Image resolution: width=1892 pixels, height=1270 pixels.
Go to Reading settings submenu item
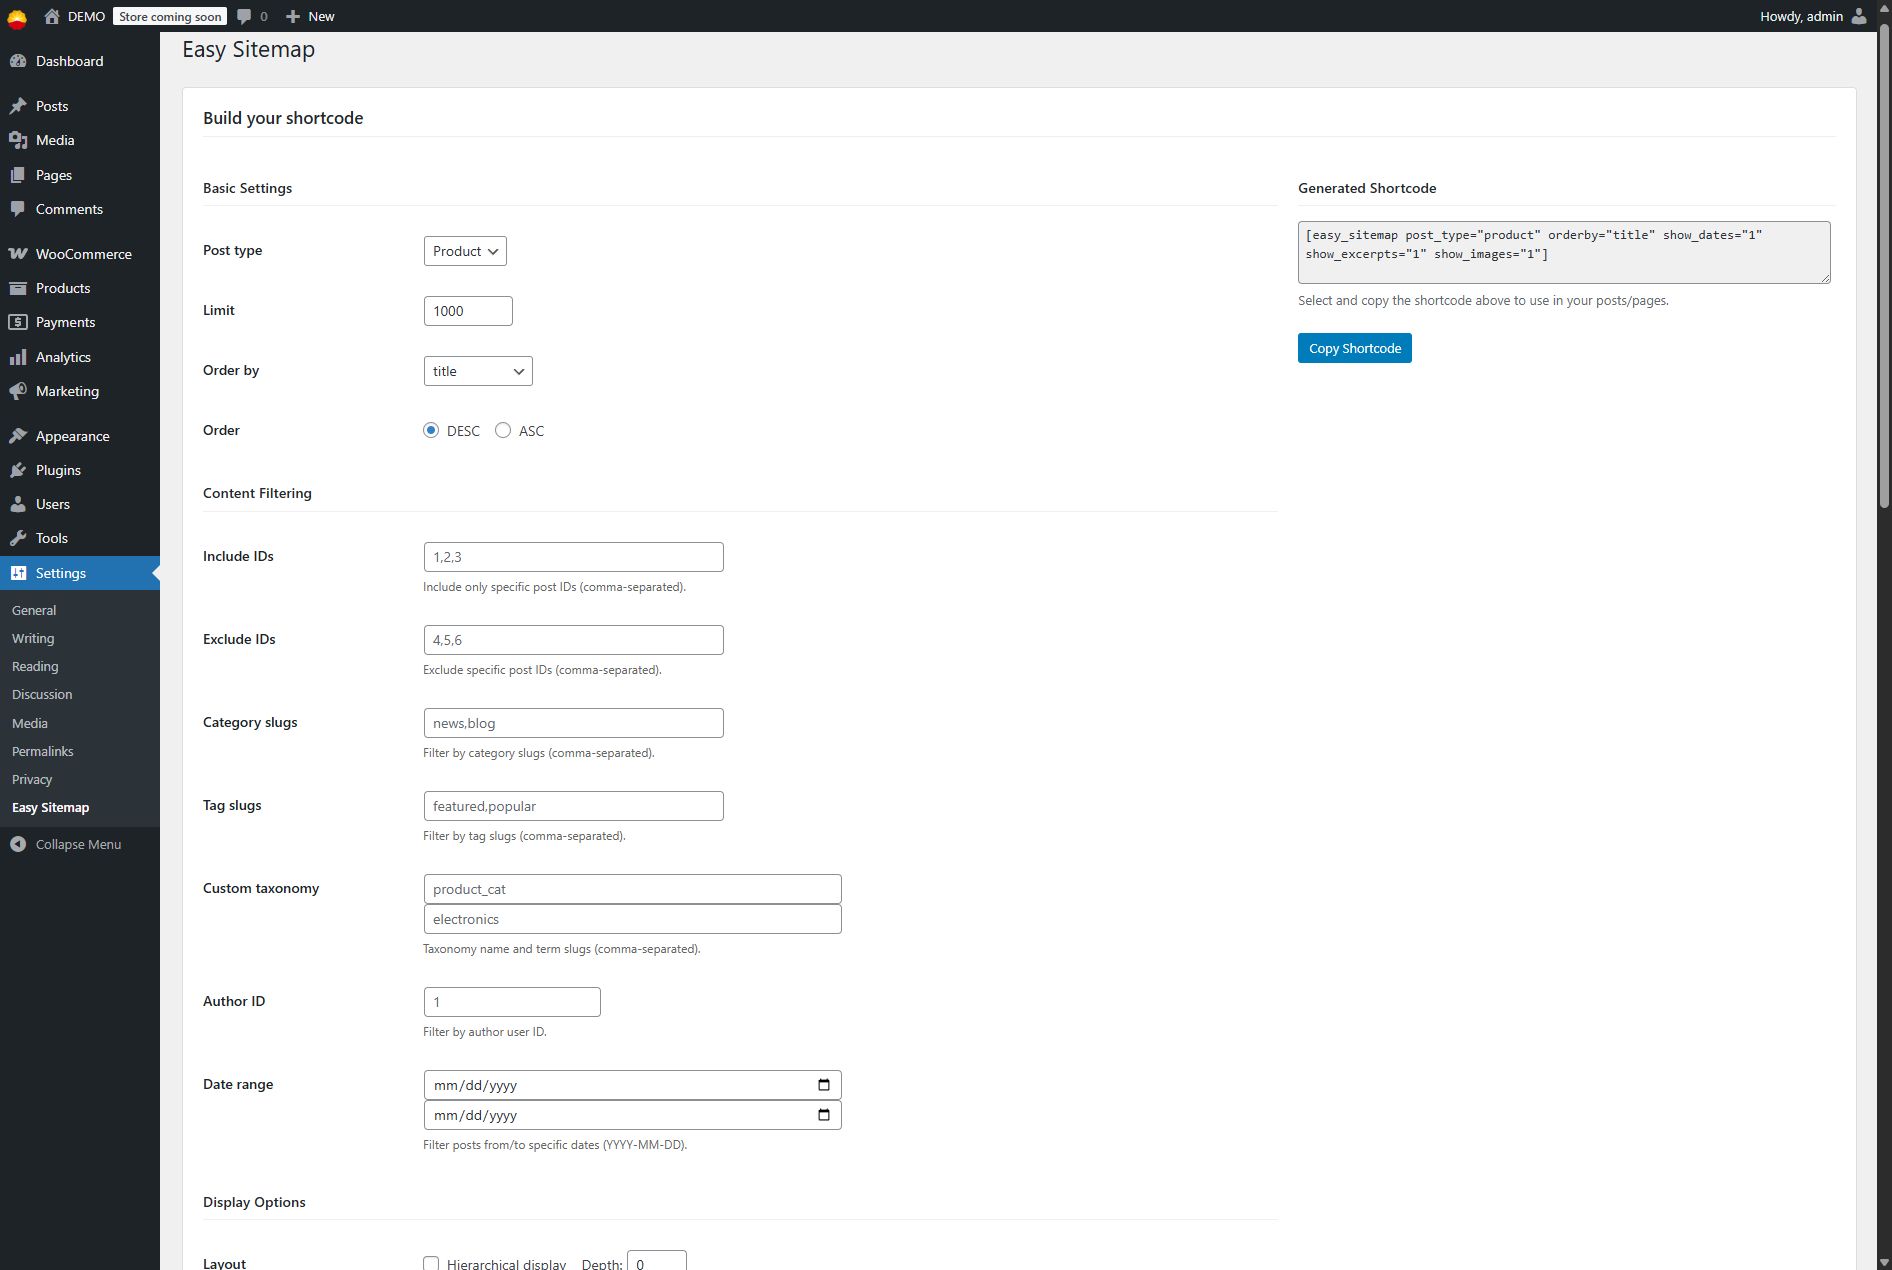[35, 666]
